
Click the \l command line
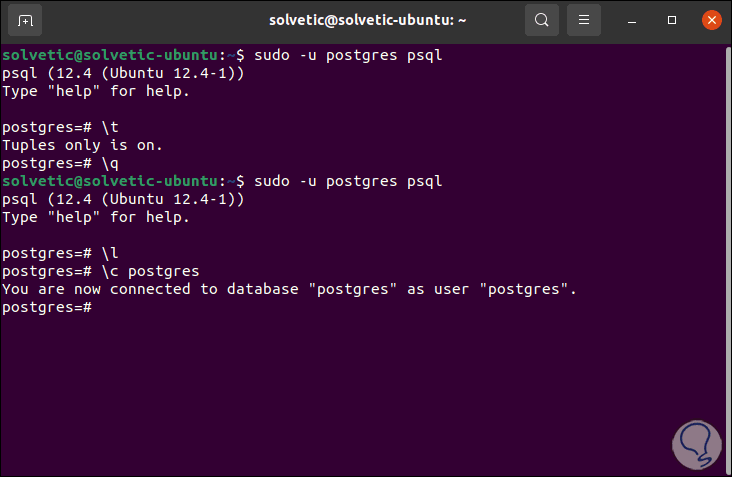pyautogui.click(x=111, y=253)
